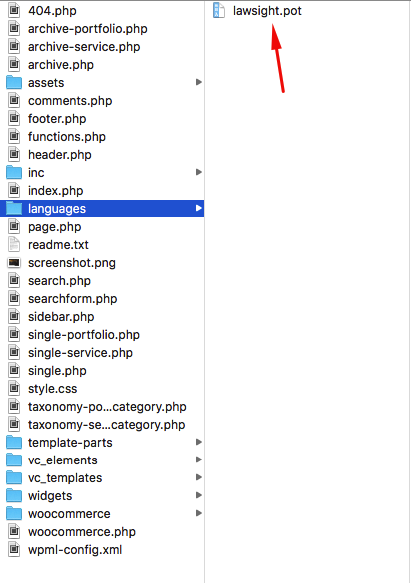Expand the template-parts folder arrow
The height and width of the screenshot is (583, 411).
coord(199,442)
